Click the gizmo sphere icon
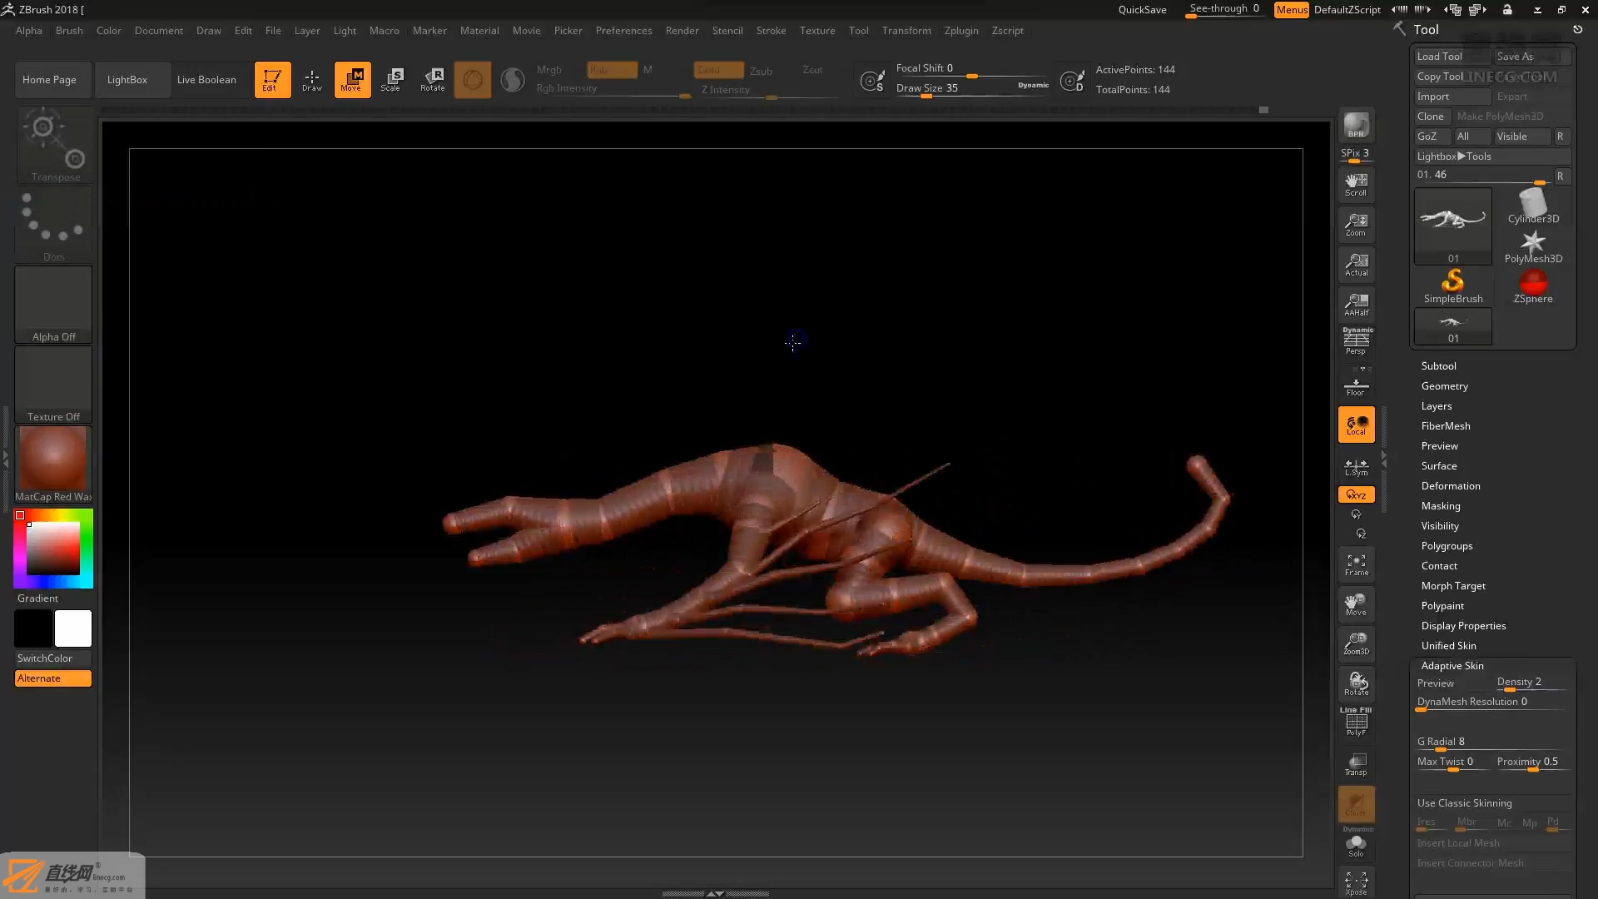This screenshot has height=899, width=1598. pyautogui.click(x=472, y=80)
